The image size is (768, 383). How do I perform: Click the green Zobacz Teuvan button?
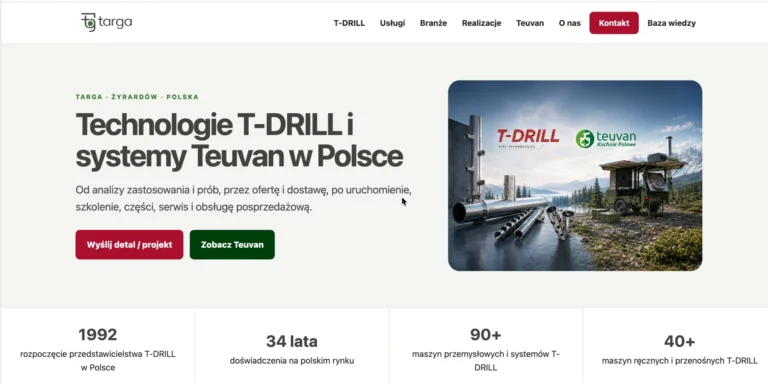point(232,244)
